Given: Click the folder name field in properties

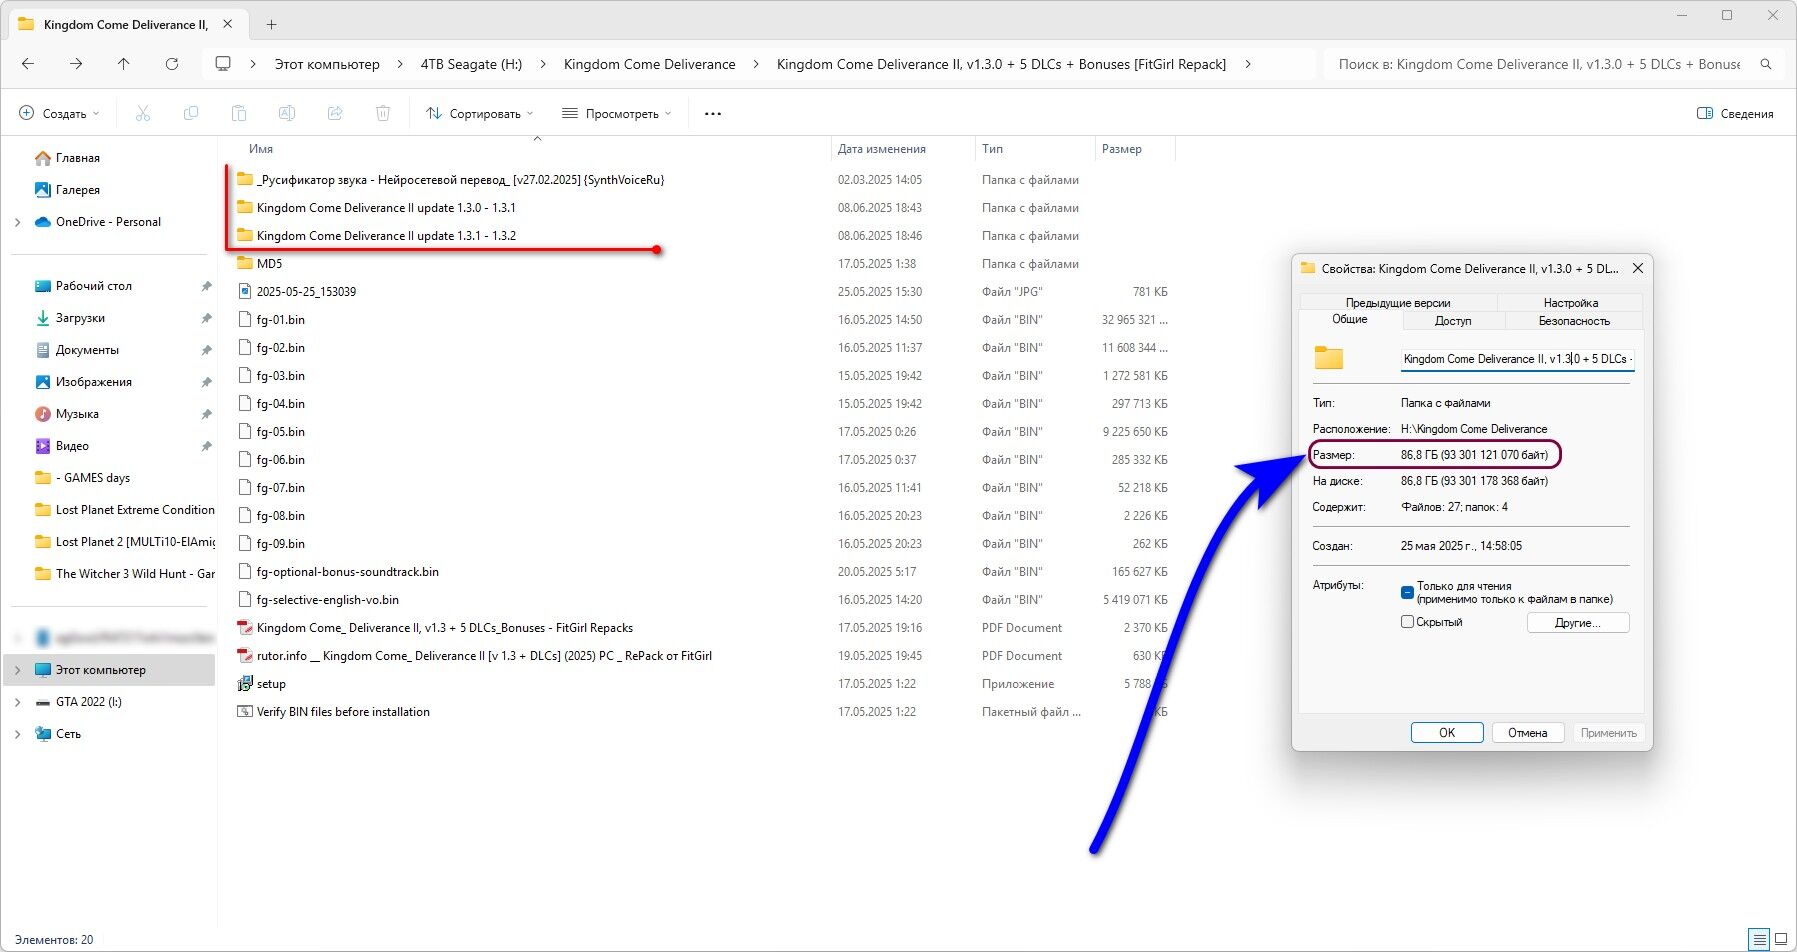Looking at the screenshot, I should point(1517,359).
